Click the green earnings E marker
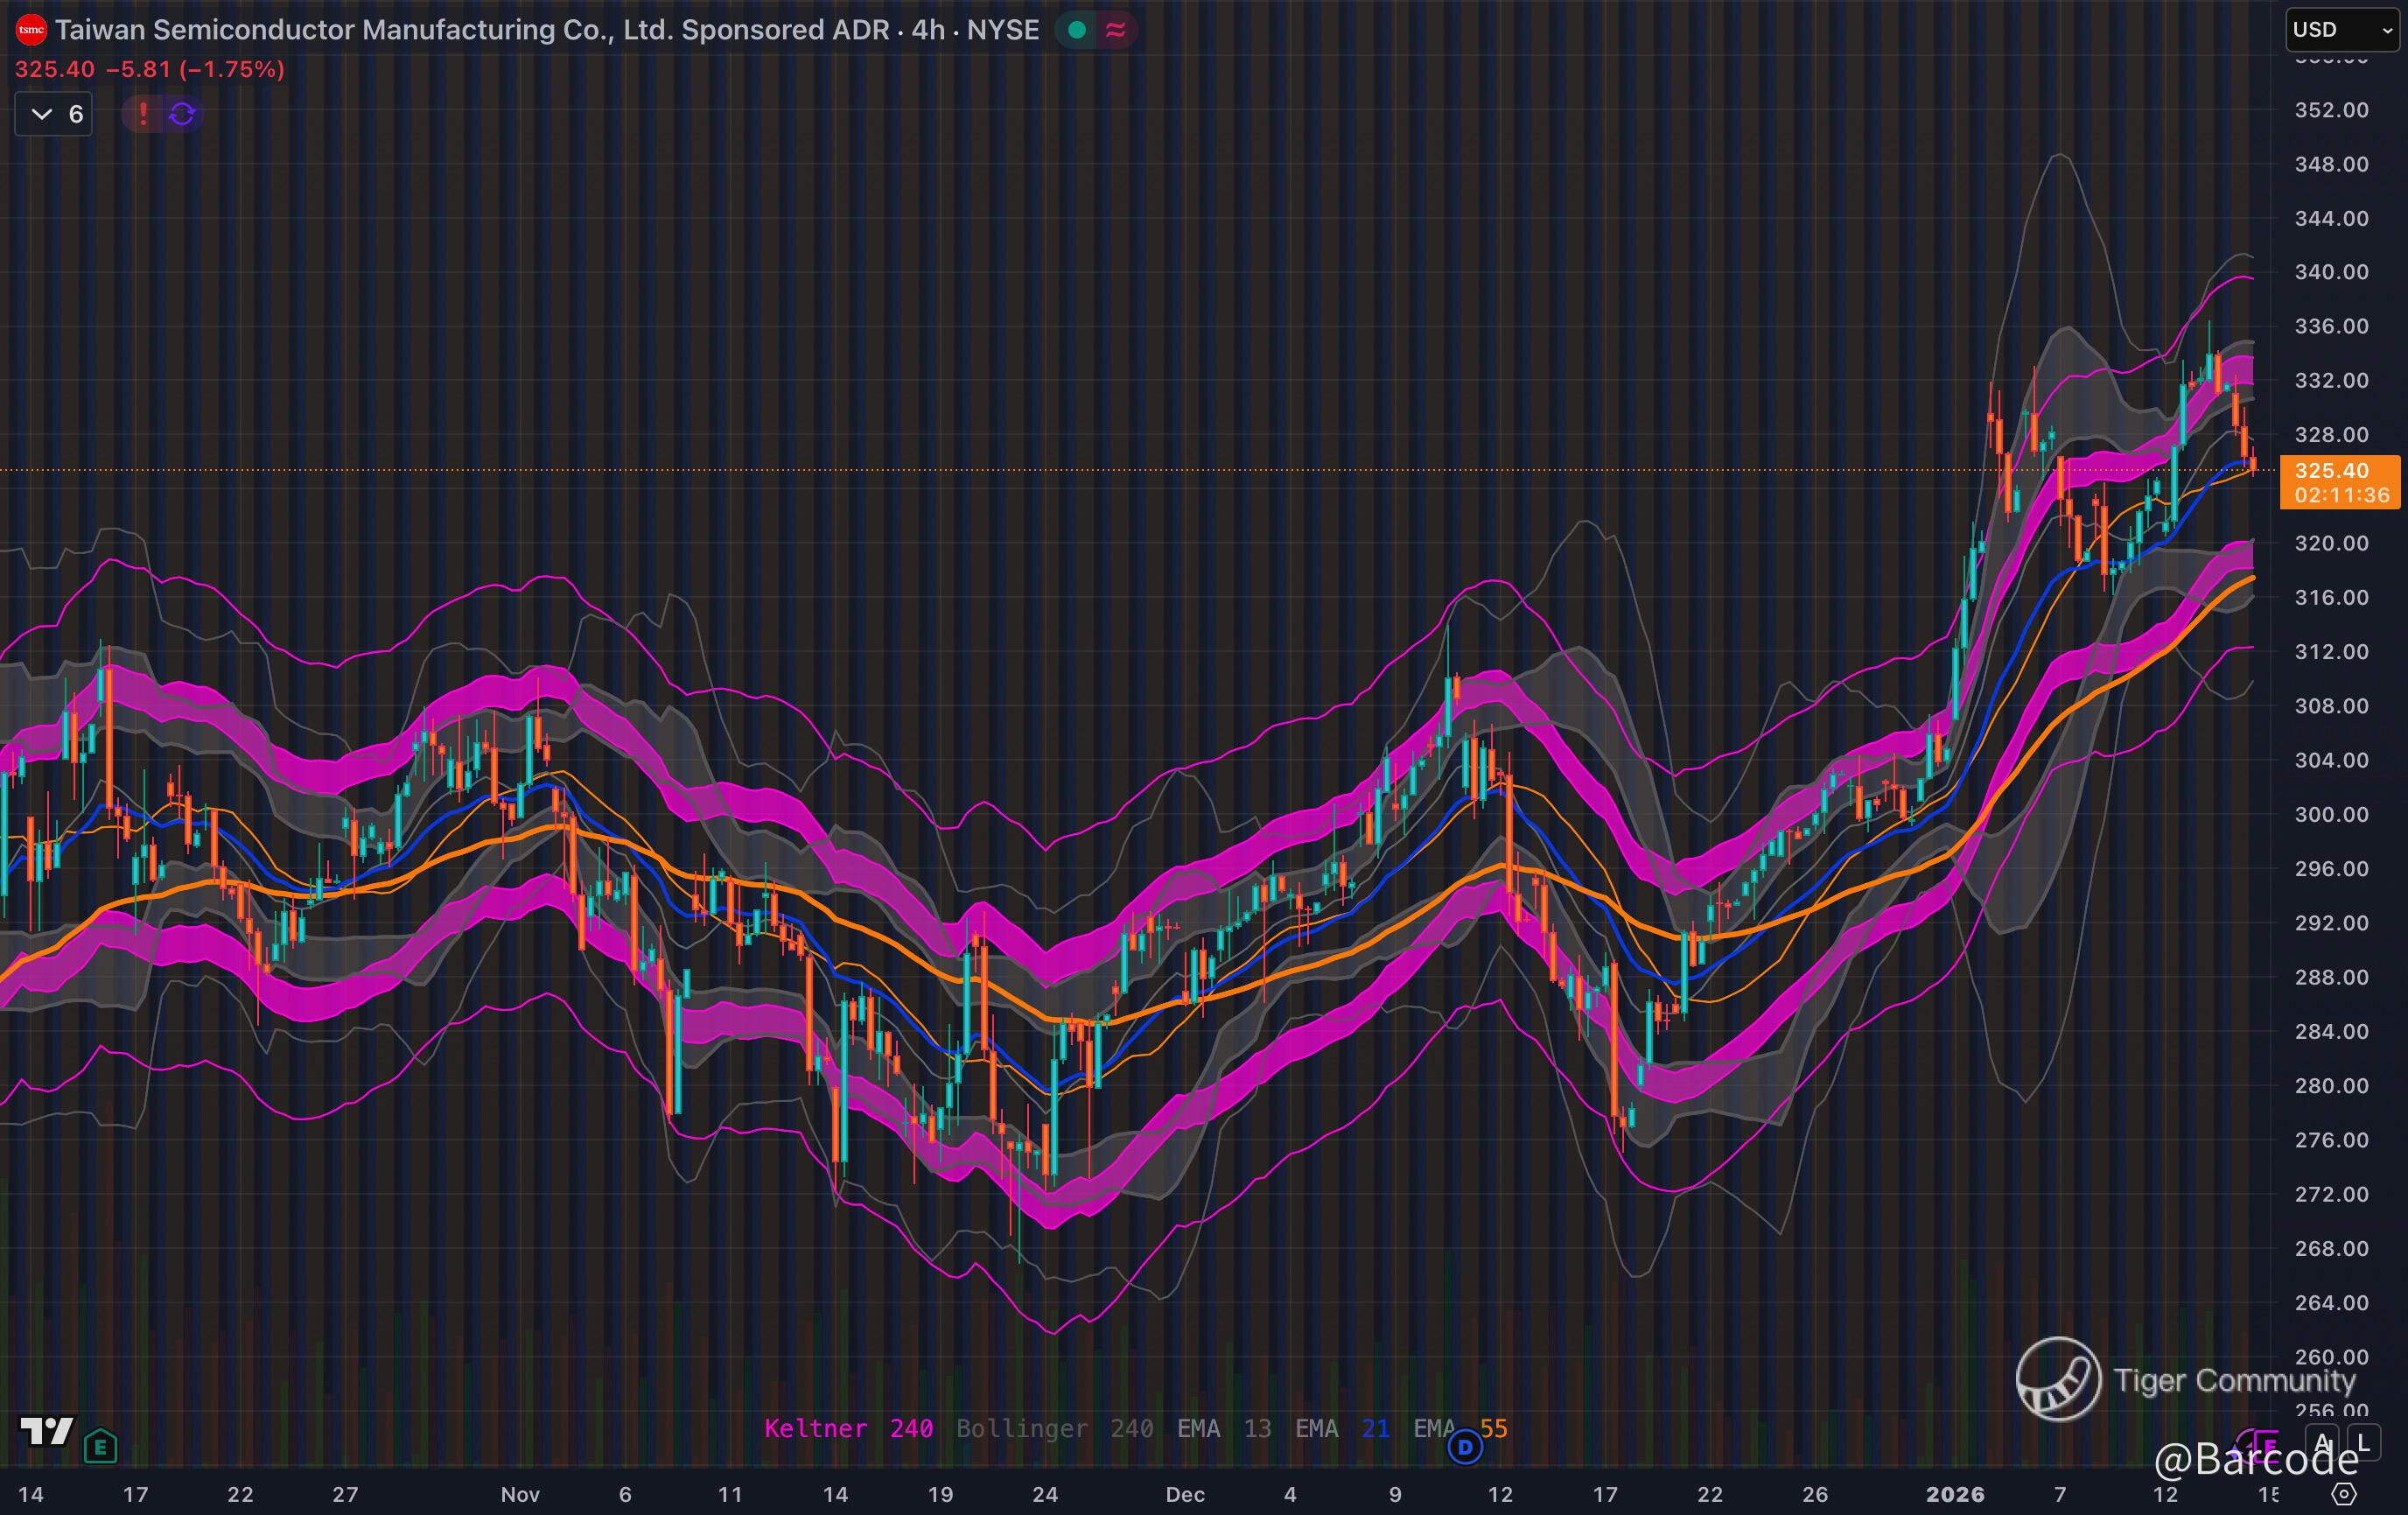2408x1515 pixels. pos(100,1446)
